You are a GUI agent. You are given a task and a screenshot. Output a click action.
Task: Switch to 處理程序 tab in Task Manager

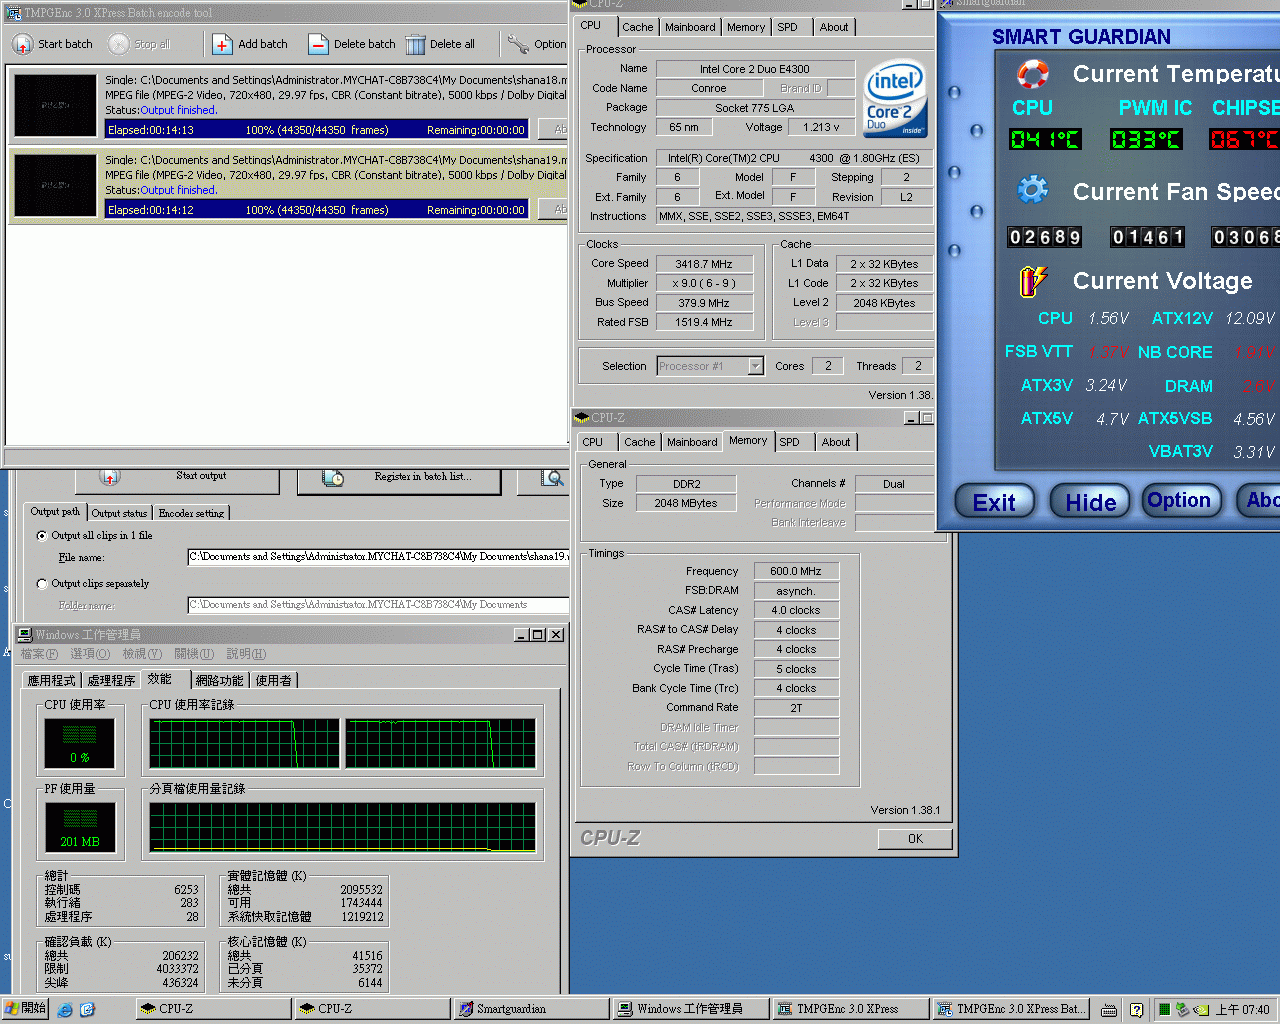click(x=111, y=681)
